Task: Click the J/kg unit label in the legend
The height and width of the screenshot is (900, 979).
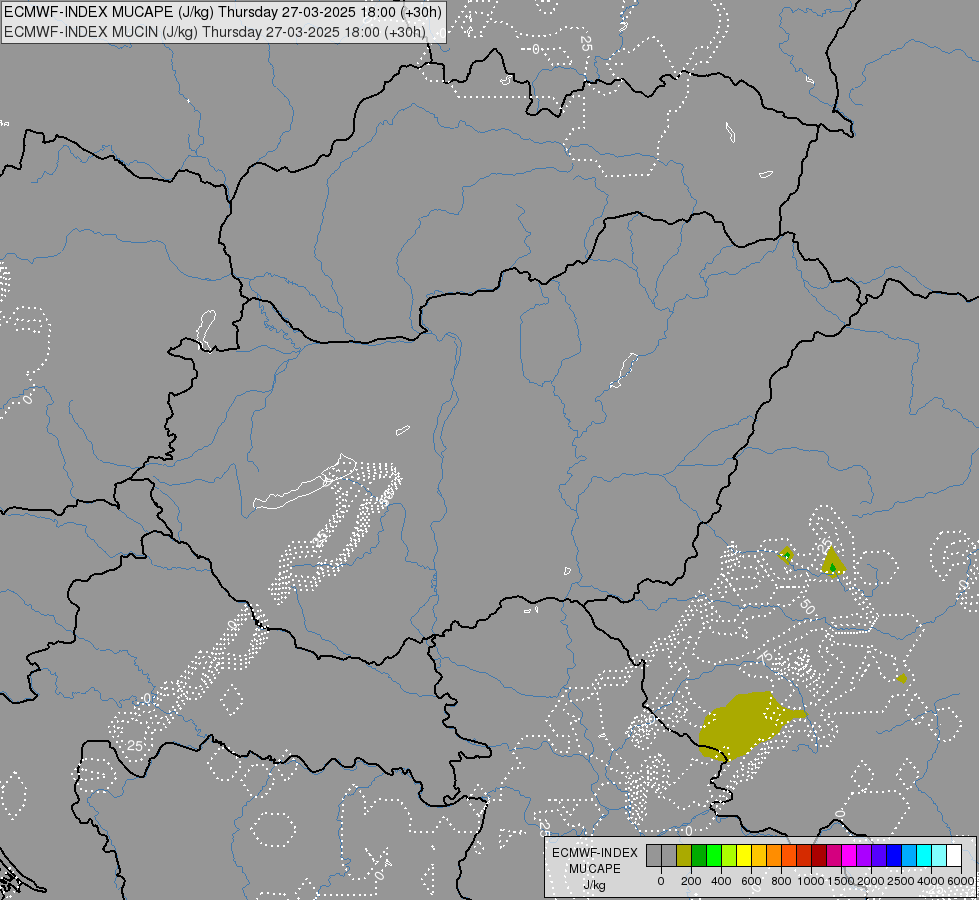Action: [594, 886]
